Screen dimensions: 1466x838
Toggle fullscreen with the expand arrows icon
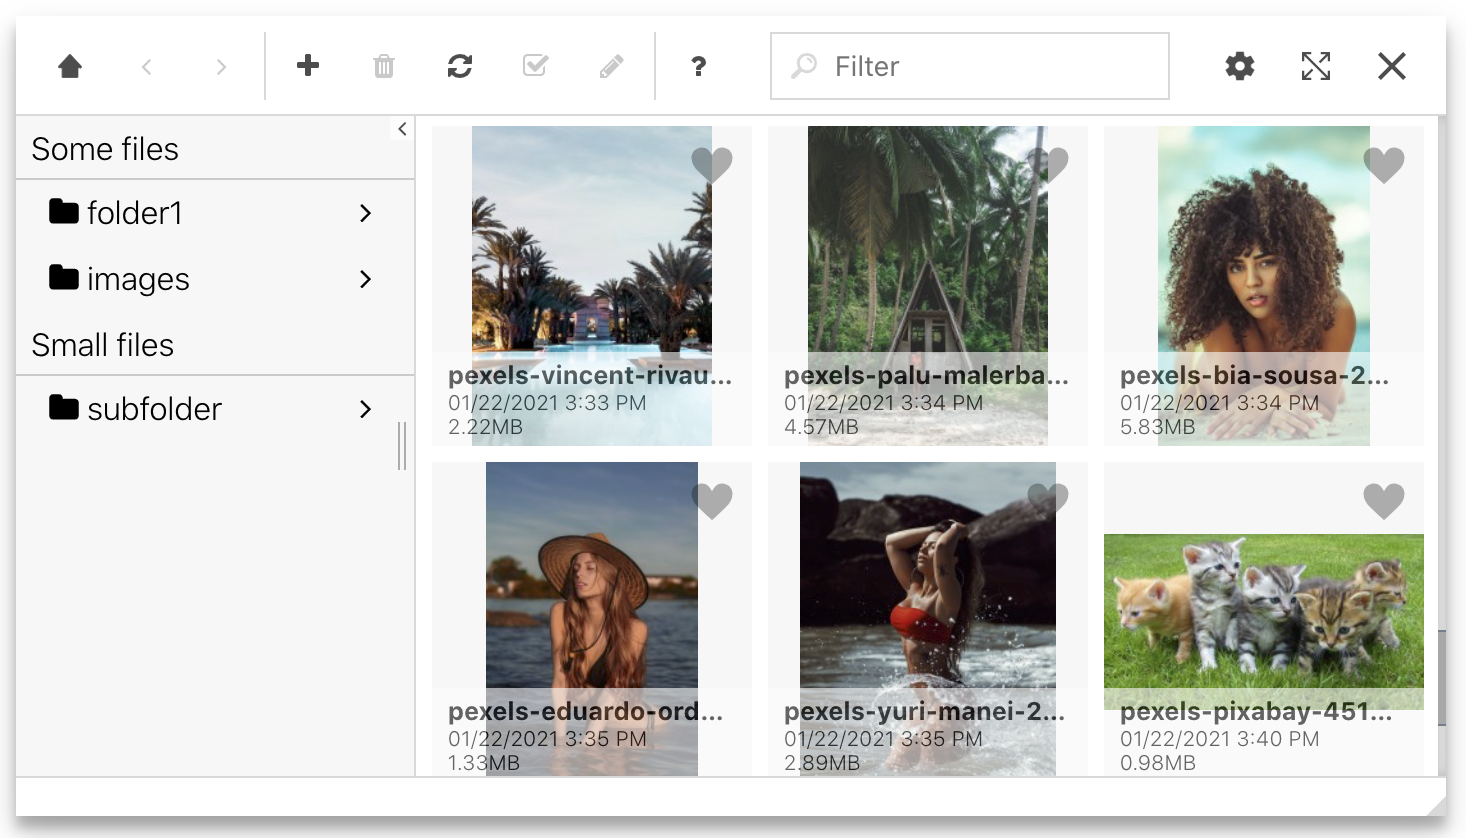1316,66
